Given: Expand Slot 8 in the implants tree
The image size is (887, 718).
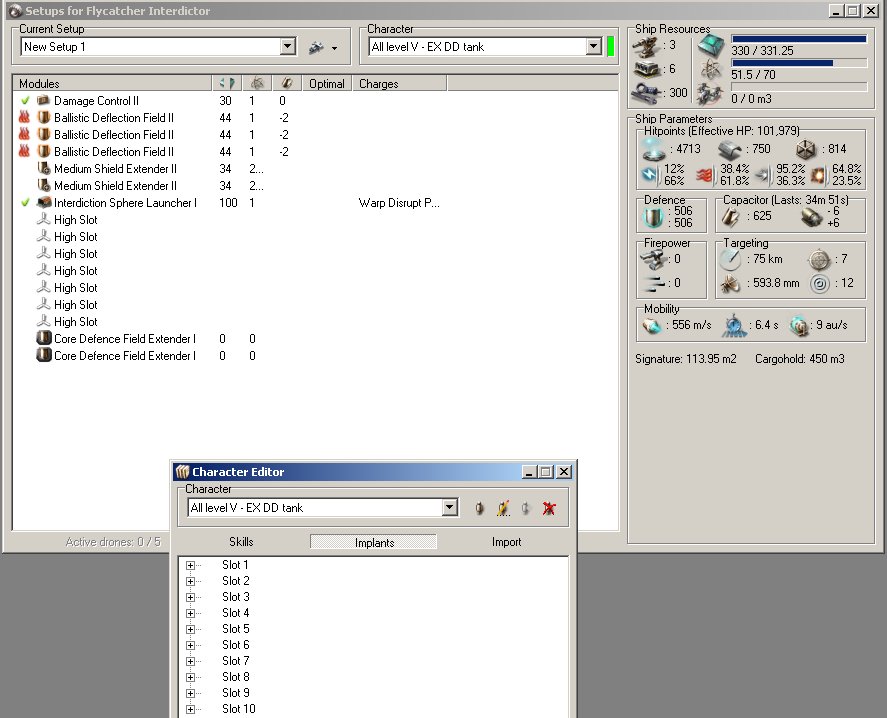Looking at the screenshot, I should (191, 677).
